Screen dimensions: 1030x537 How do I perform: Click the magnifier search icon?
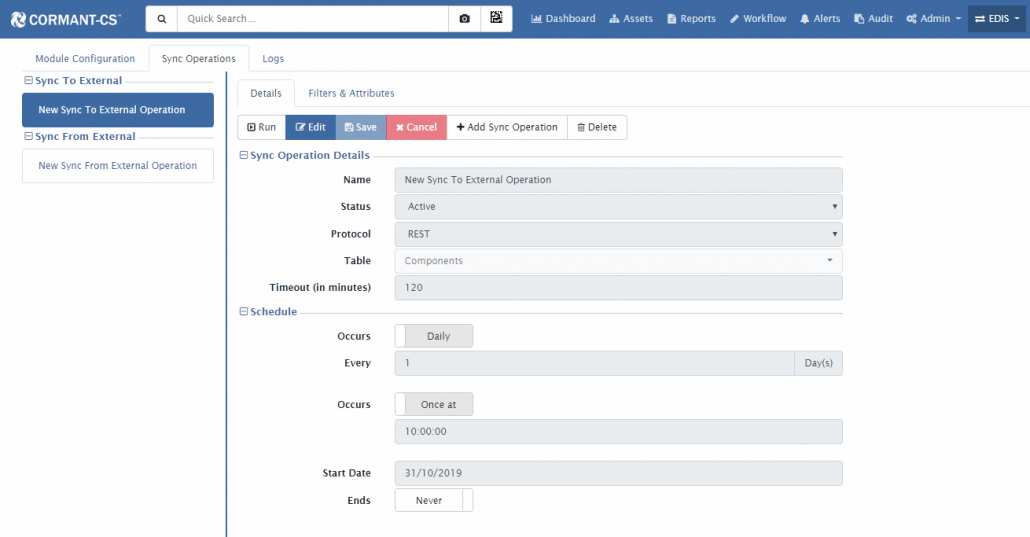pyautogui.click(x=162, y=19)
